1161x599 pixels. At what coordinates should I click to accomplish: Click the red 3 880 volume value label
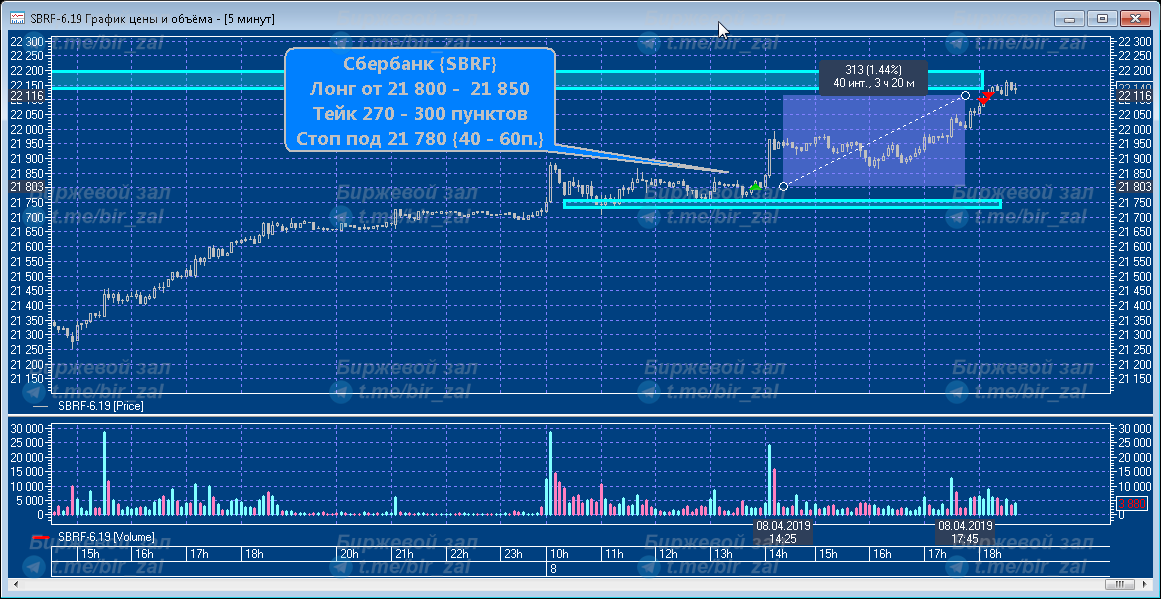pos(1135,504)
